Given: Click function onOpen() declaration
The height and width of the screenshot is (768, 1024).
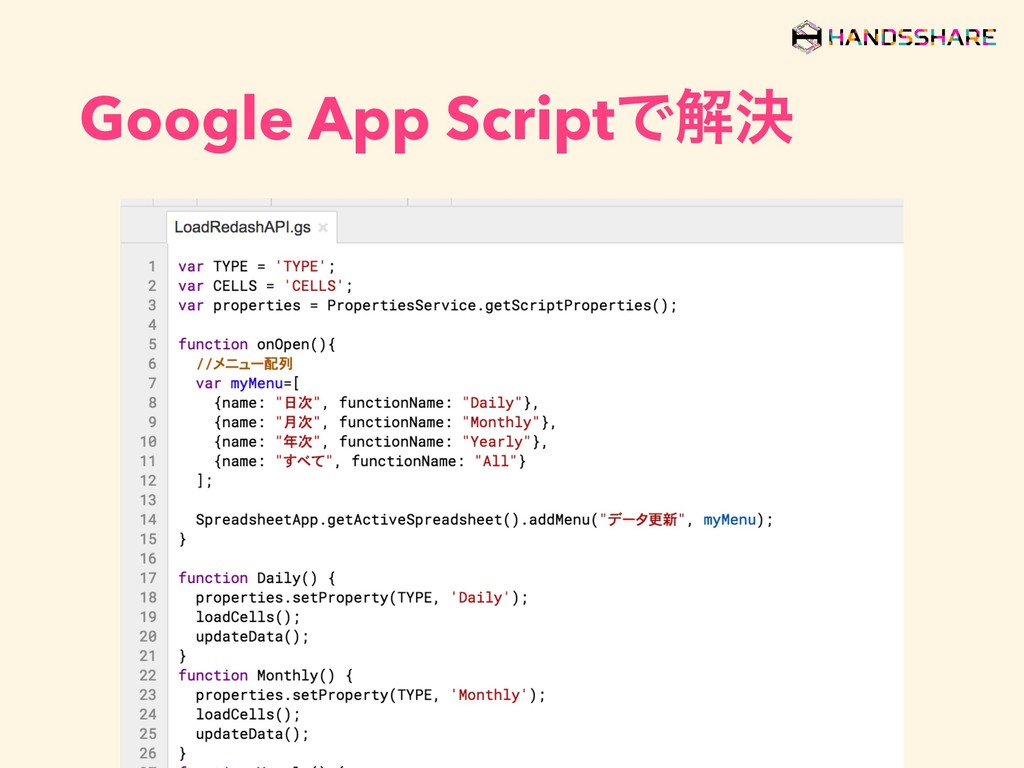Looking at the screenshot, I should click(x=257, y=344).
